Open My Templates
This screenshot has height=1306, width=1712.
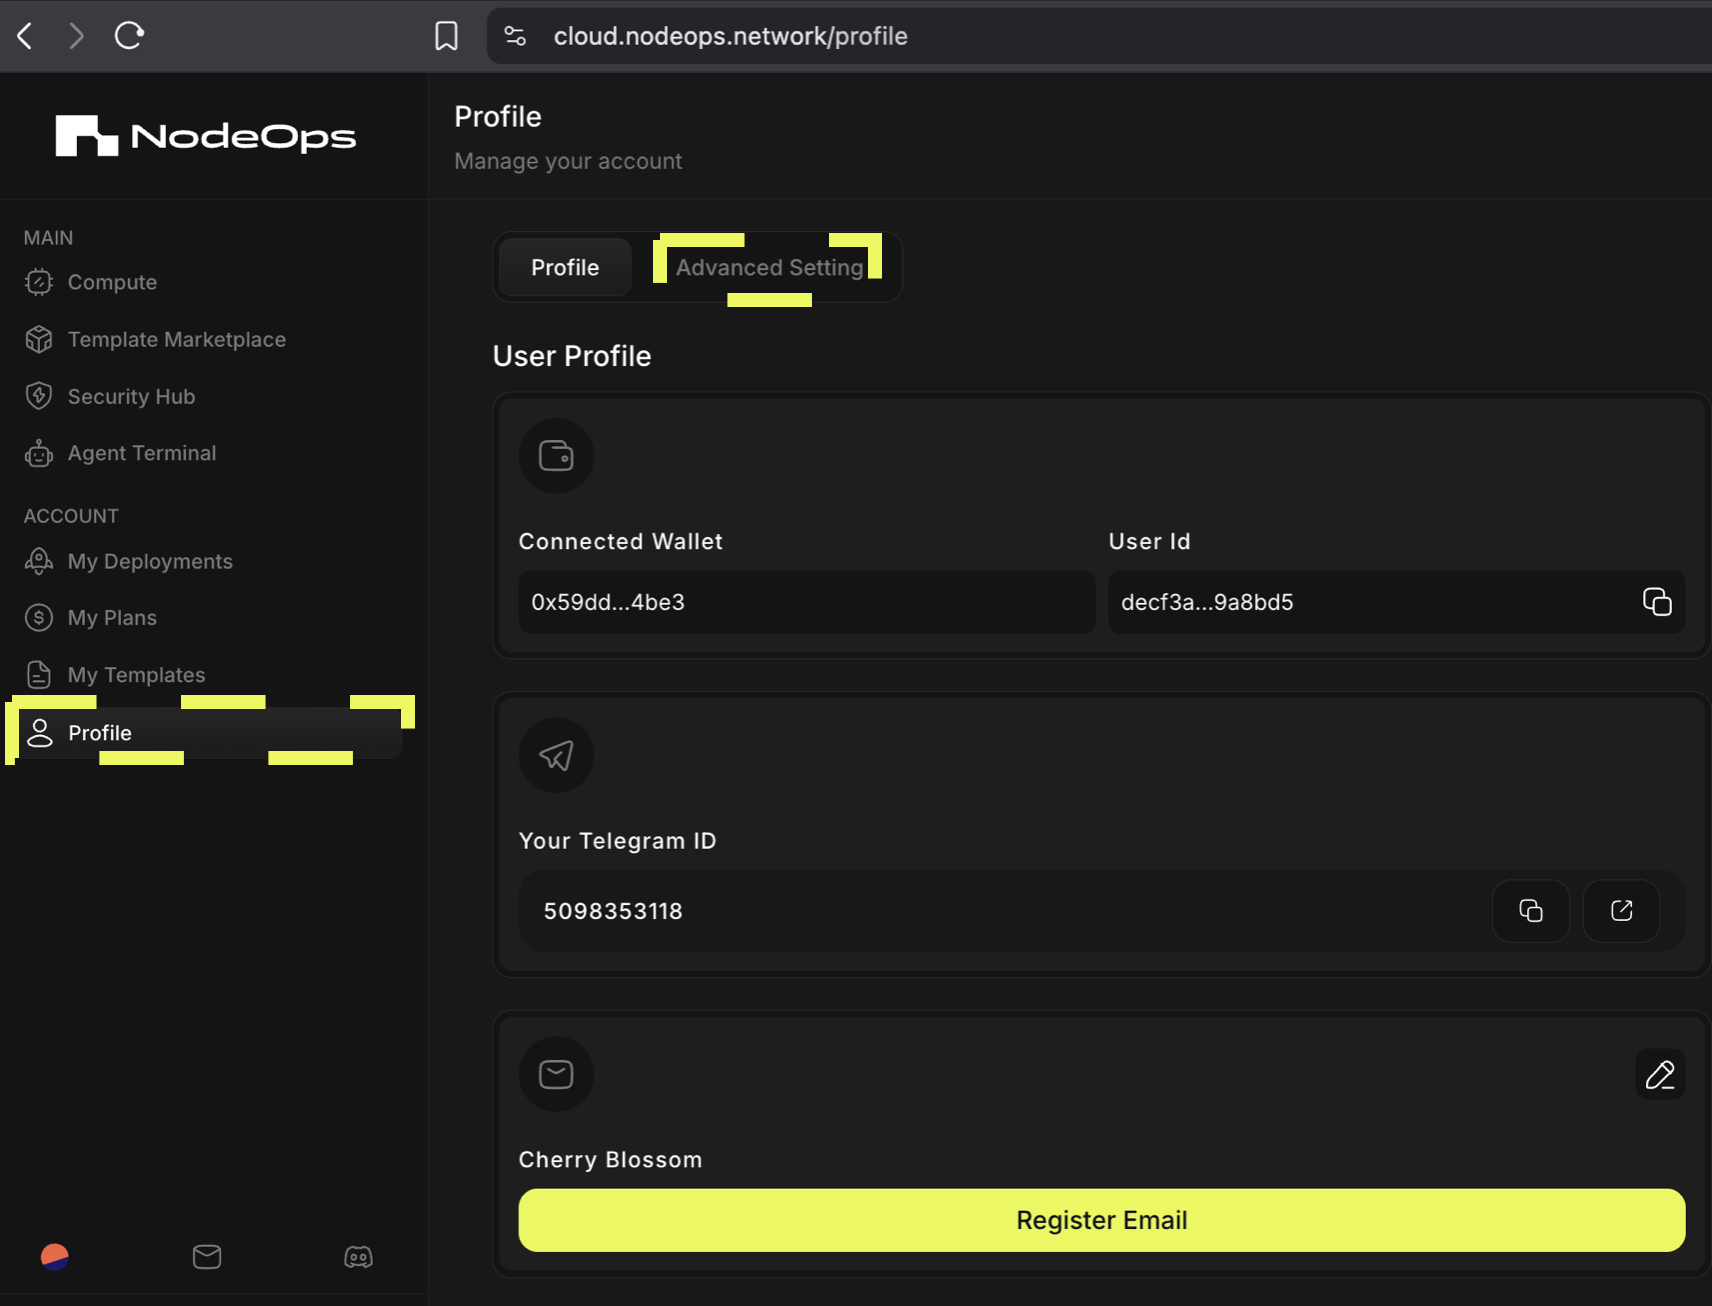pos(137,674)
